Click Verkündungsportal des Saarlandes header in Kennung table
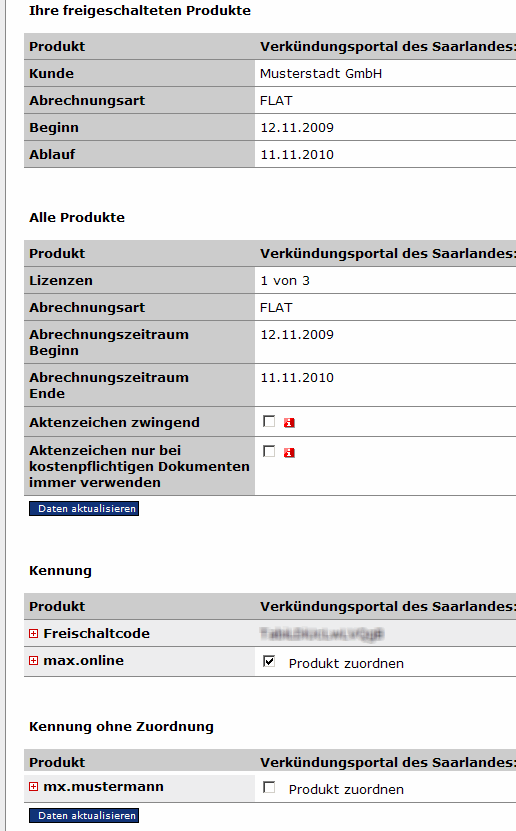 click(388, 606)
